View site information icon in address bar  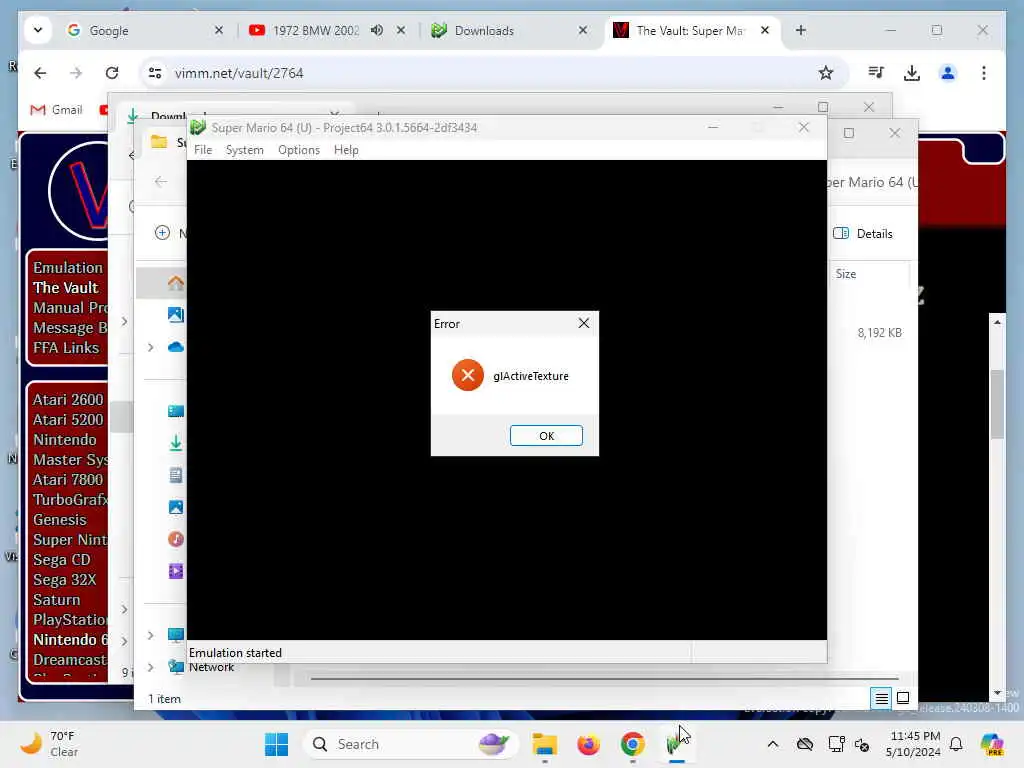click(x=155, y=73)
